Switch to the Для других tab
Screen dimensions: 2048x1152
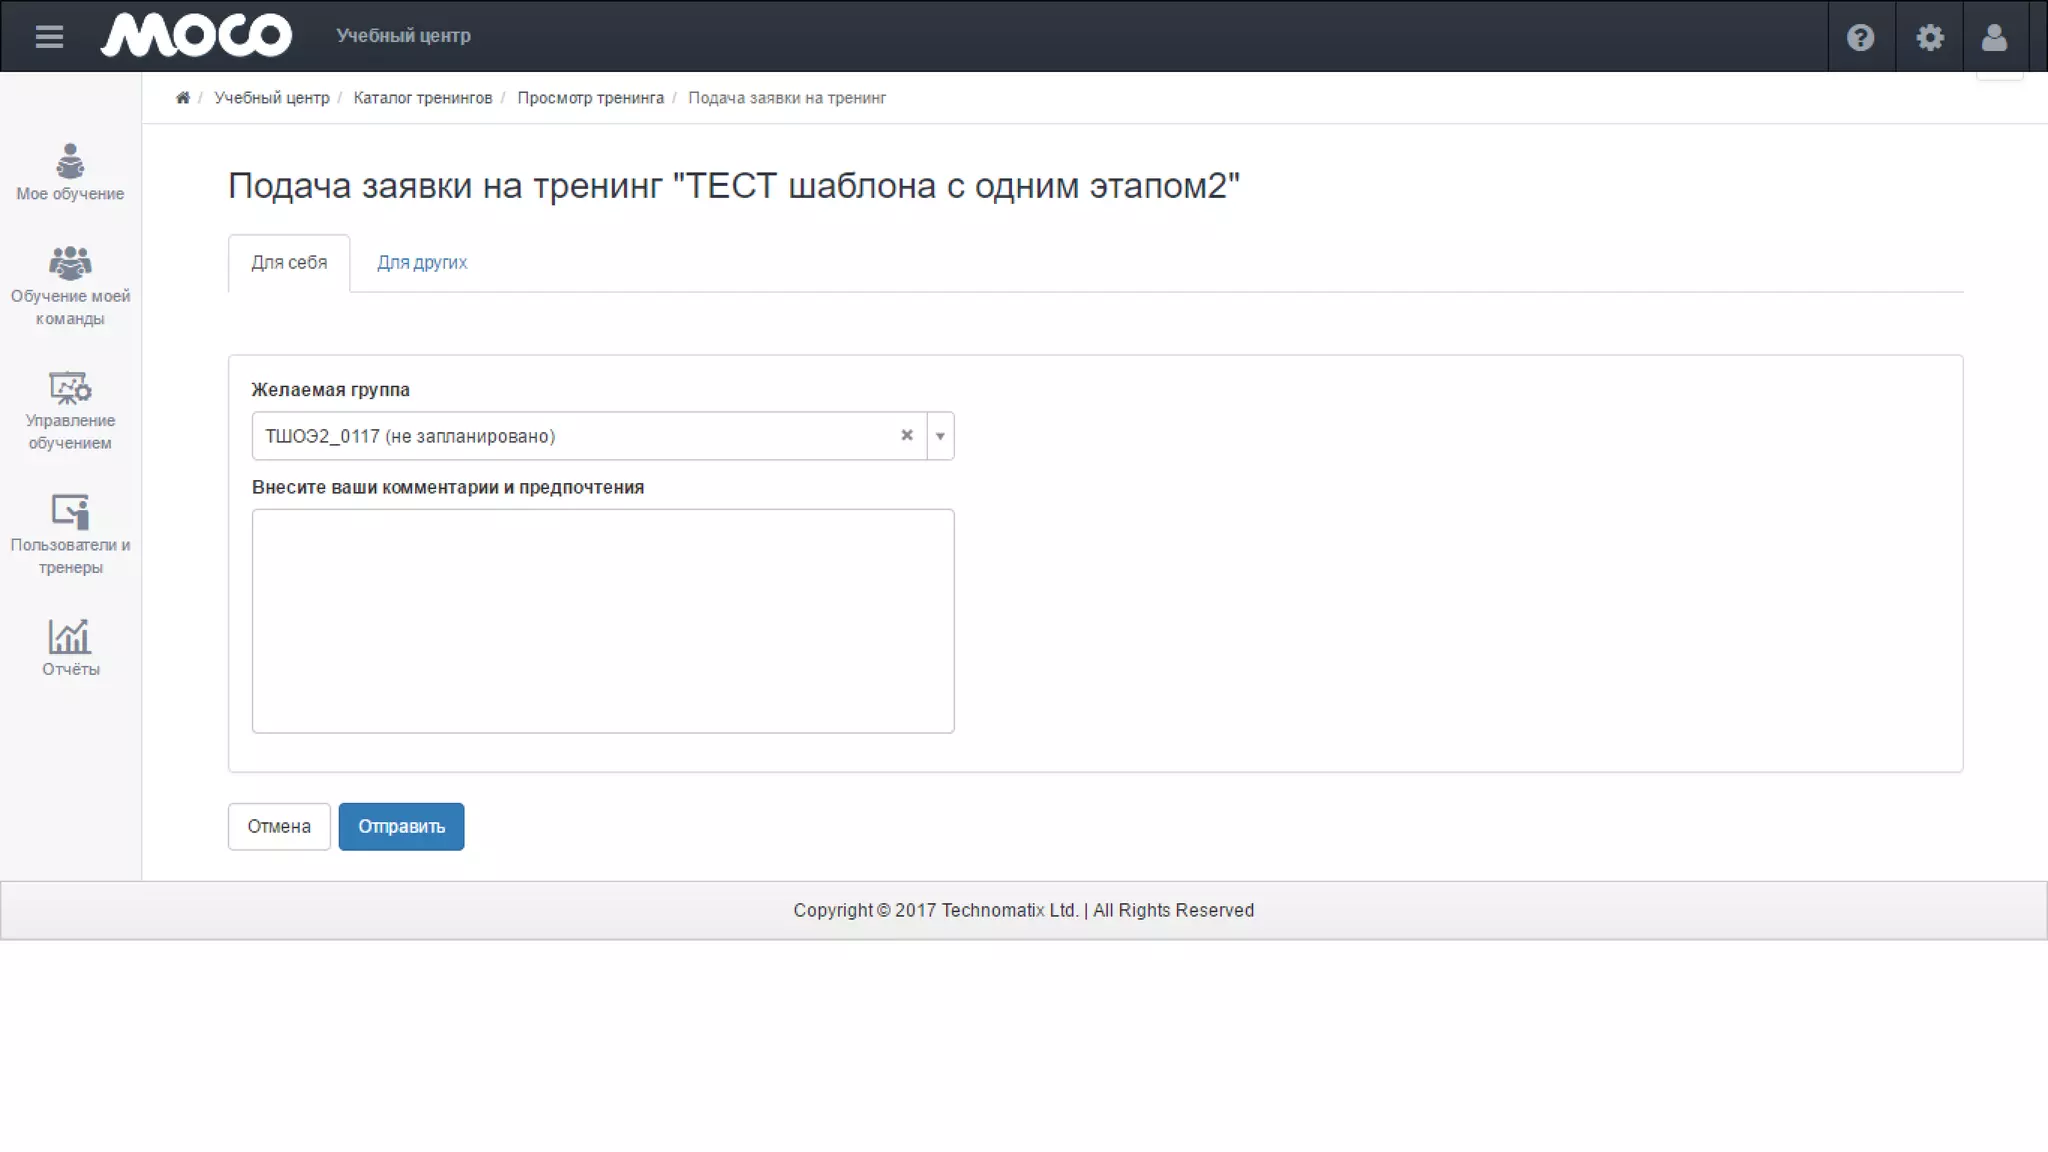click(421, 263)
